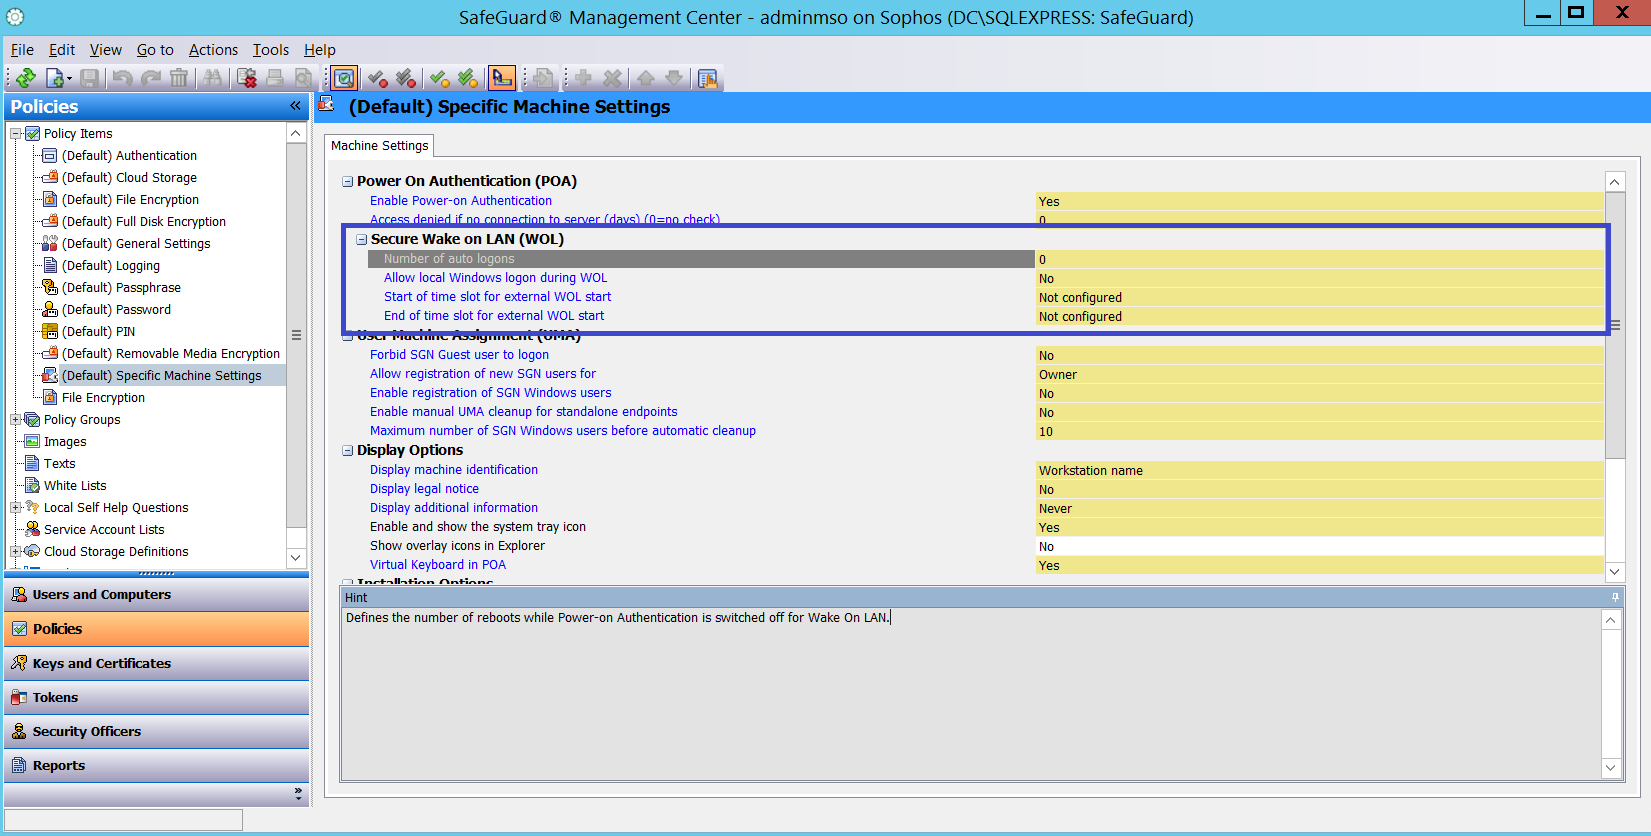
Task: Click the binoculars Find icon
Action: [x=212, y=78]
